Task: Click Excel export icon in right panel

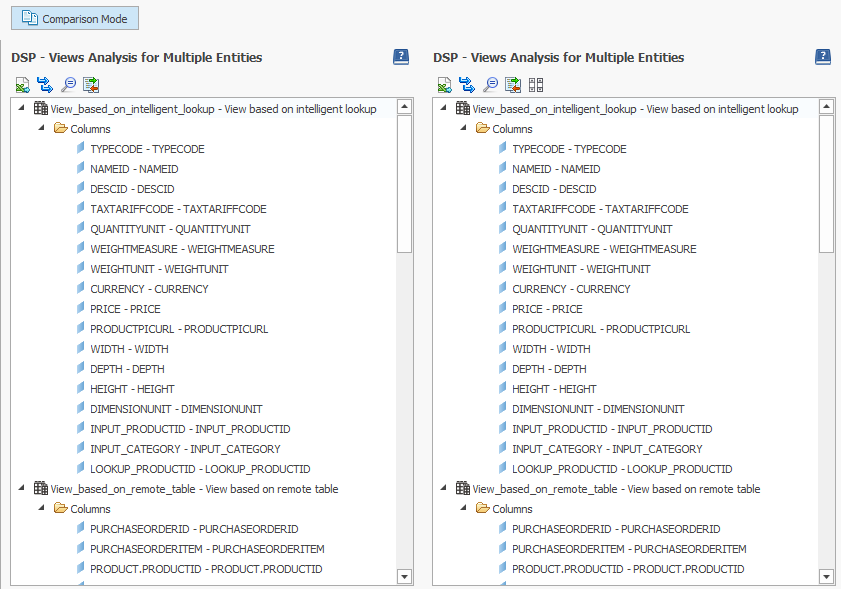Action: click(444, 85)
